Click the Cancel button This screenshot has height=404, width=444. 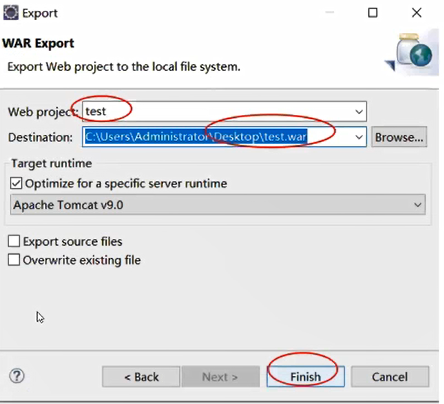390,377
